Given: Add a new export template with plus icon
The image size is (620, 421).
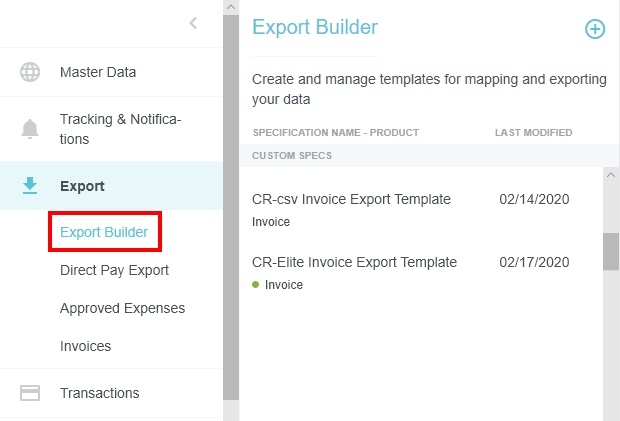Looking at the screenshot, I should [x=594, y=29].
